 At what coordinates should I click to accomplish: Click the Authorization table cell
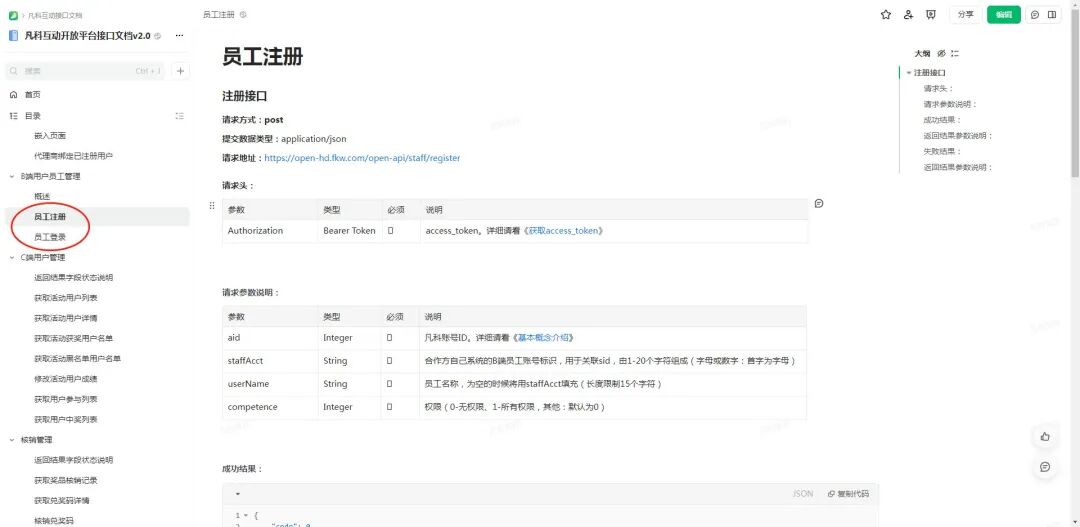(x=270, y=231)
